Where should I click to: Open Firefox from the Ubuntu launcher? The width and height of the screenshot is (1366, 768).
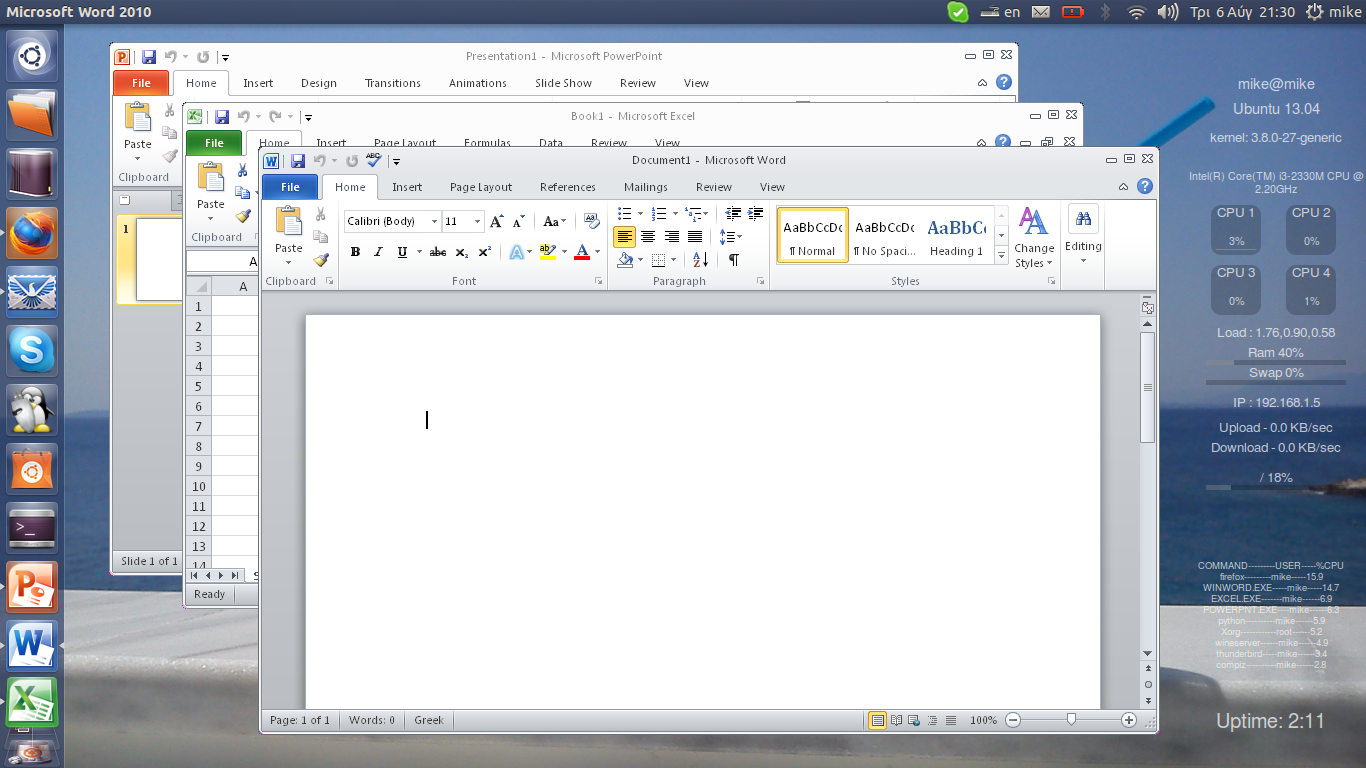[33, 234]
